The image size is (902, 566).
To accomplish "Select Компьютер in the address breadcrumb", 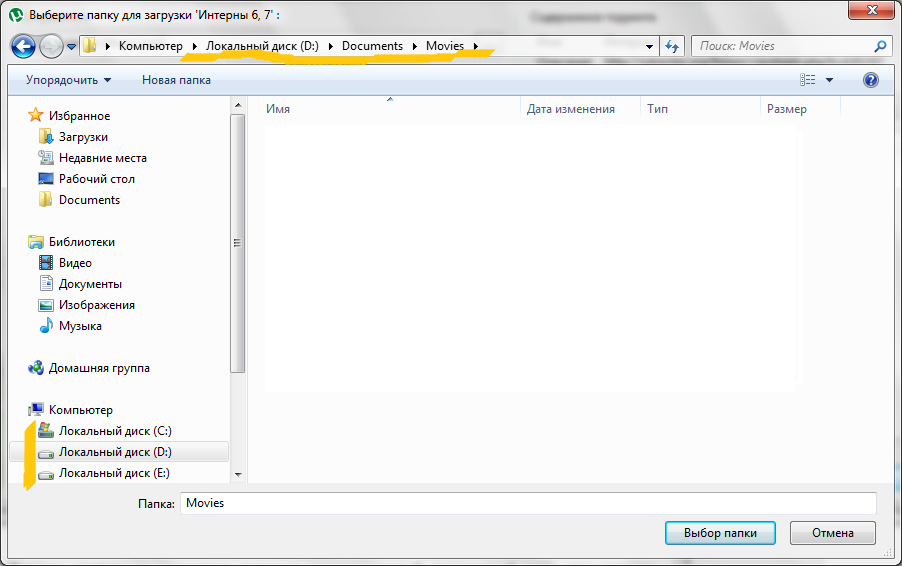I will (x=151, y=46).
